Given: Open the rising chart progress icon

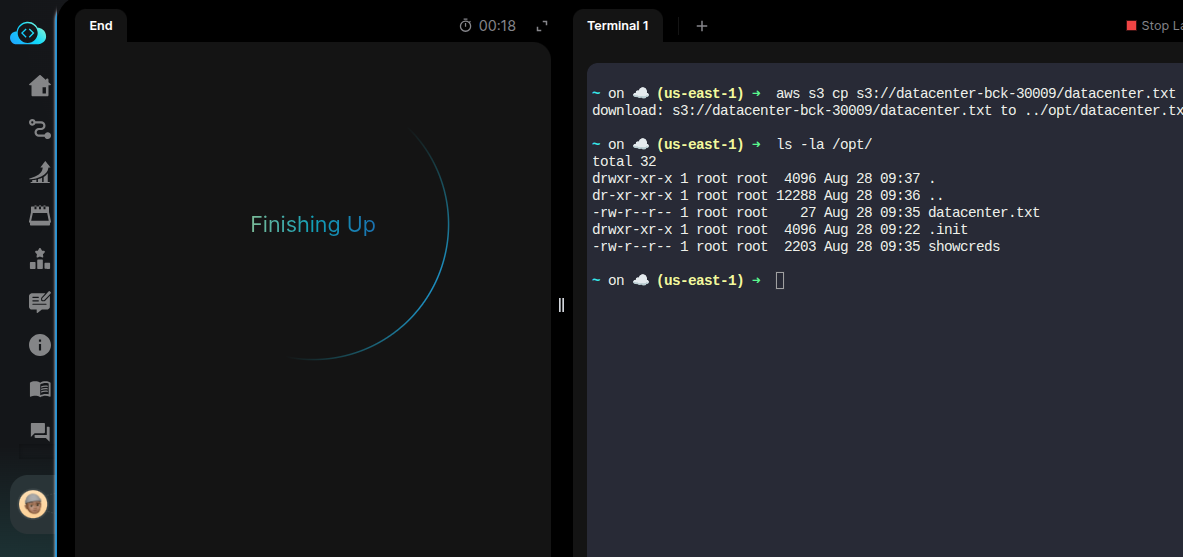Looking at the screenshot, I should [x=39, y=172].
